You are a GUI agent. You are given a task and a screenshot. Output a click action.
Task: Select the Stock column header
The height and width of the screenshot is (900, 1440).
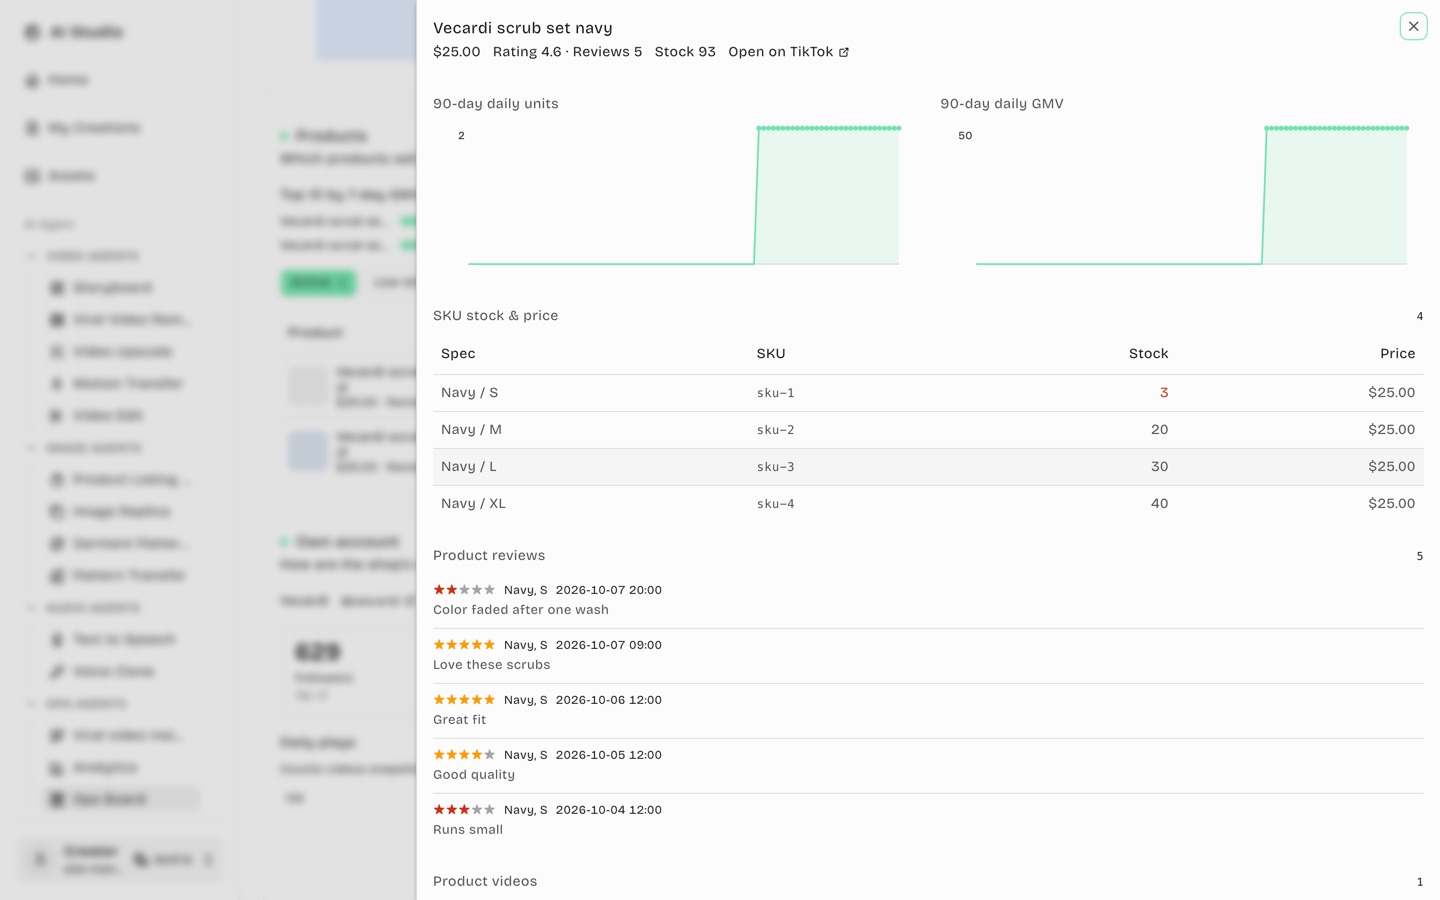pos(1148,354)
